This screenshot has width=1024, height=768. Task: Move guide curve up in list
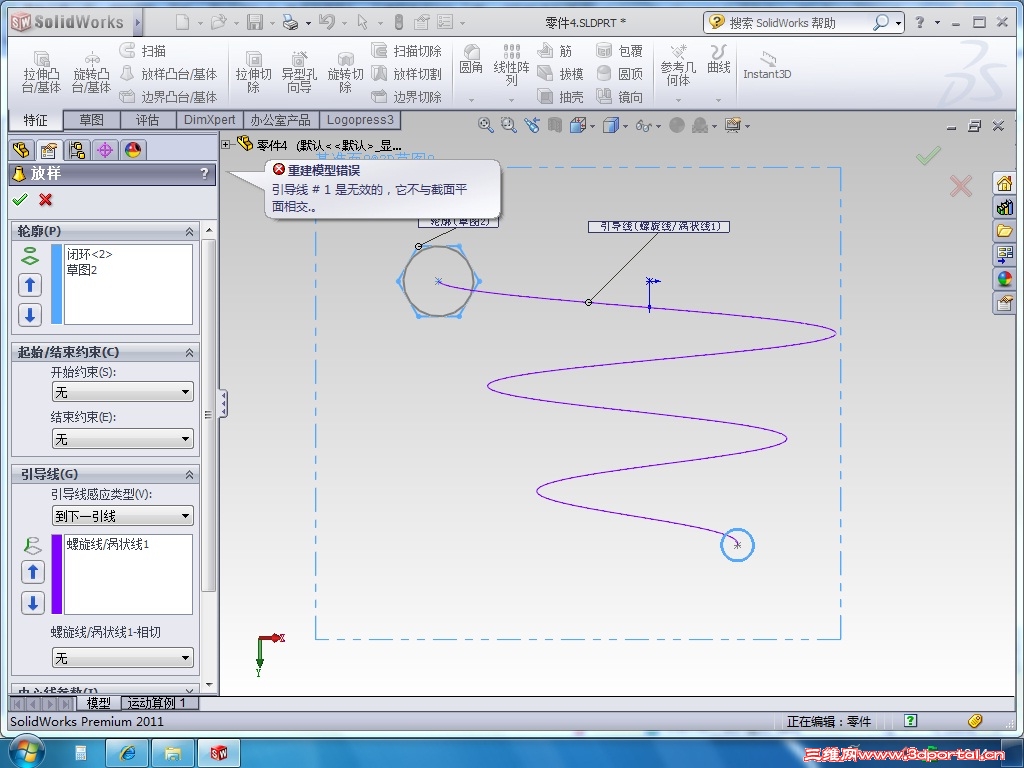pos(33,572)
